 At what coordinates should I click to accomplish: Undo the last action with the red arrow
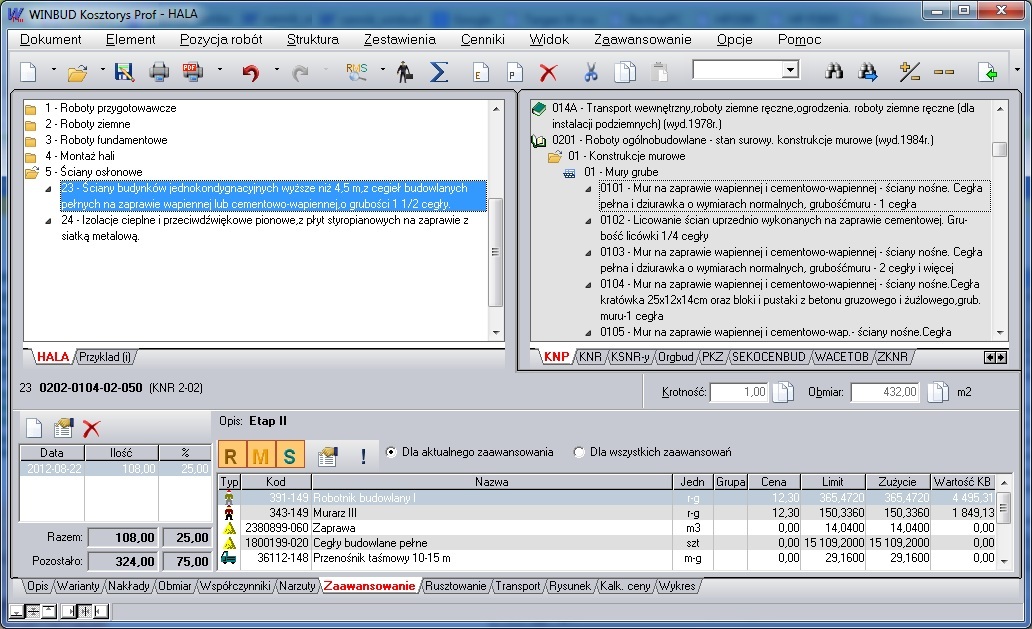click(x=250, y=72)
